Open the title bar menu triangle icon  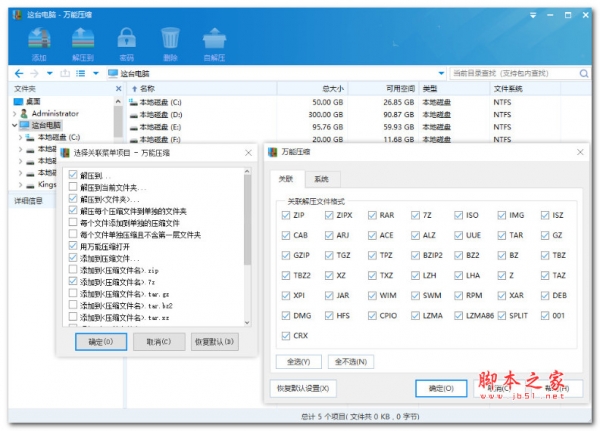(533, 15)
